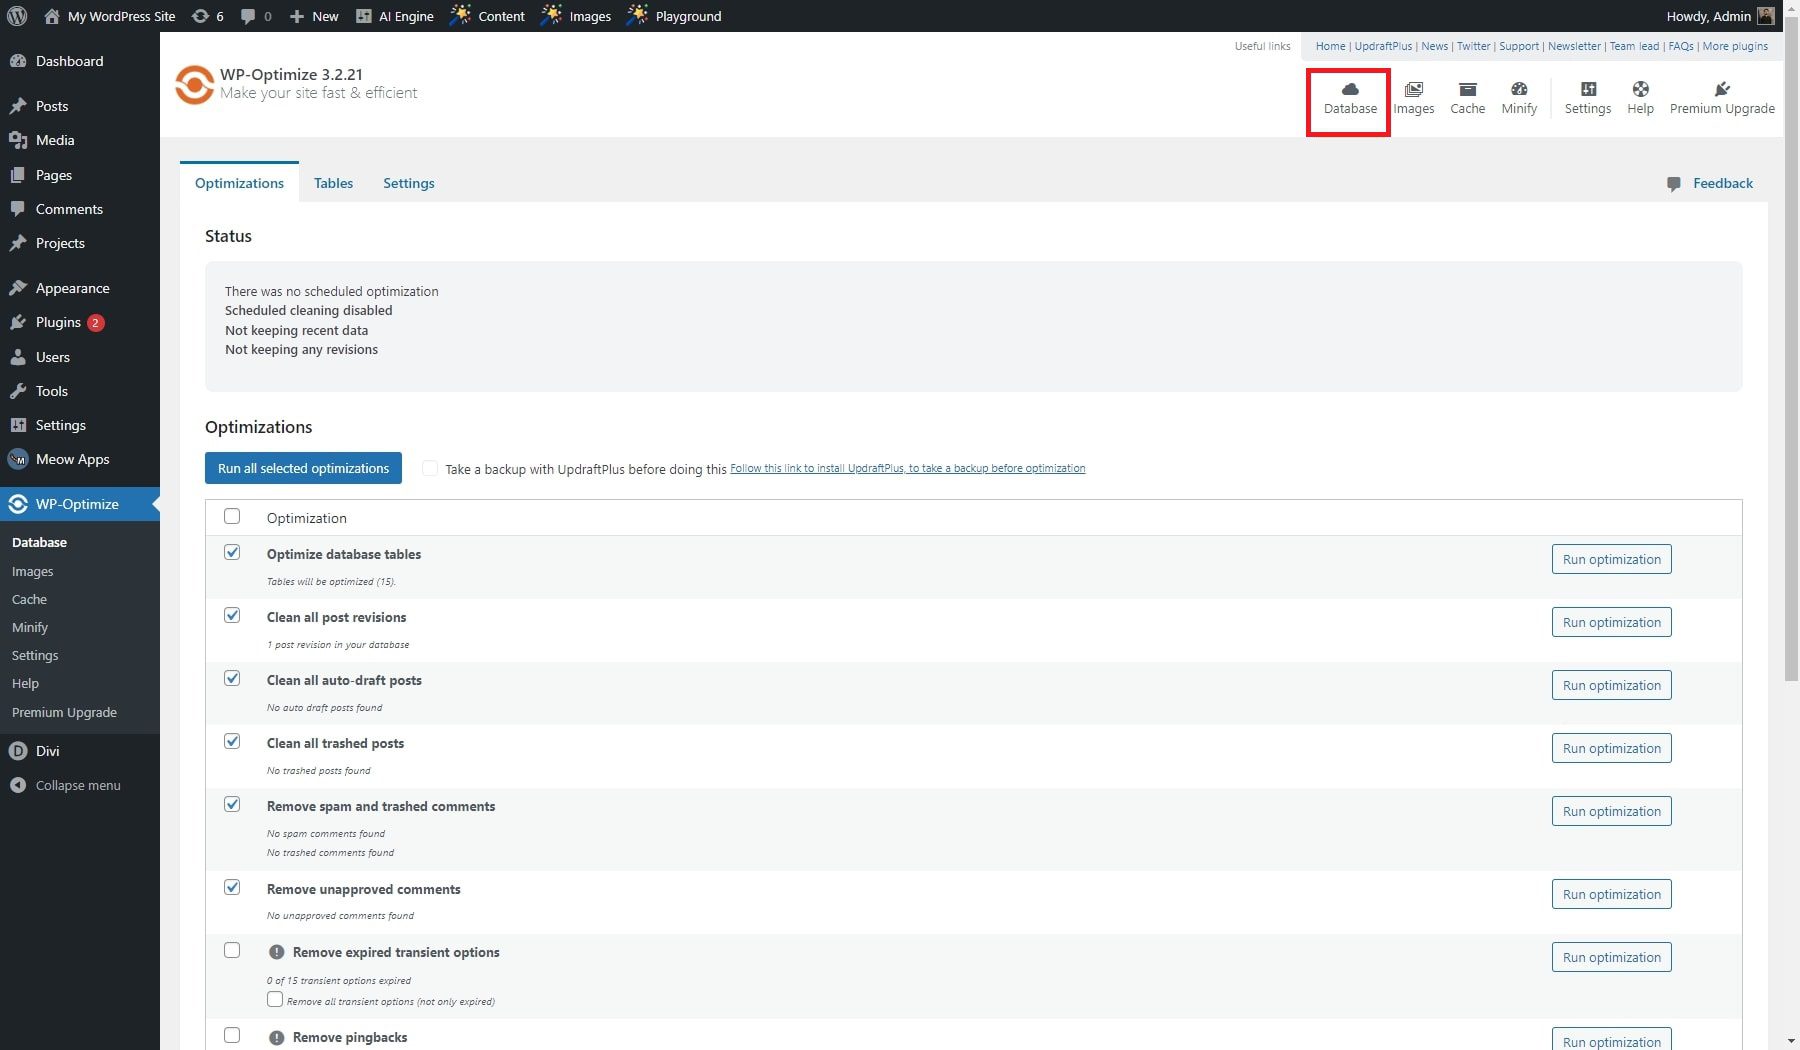1800x1050 pixels.
Task: Check Remove expired transient options
Action: [232, 950]
